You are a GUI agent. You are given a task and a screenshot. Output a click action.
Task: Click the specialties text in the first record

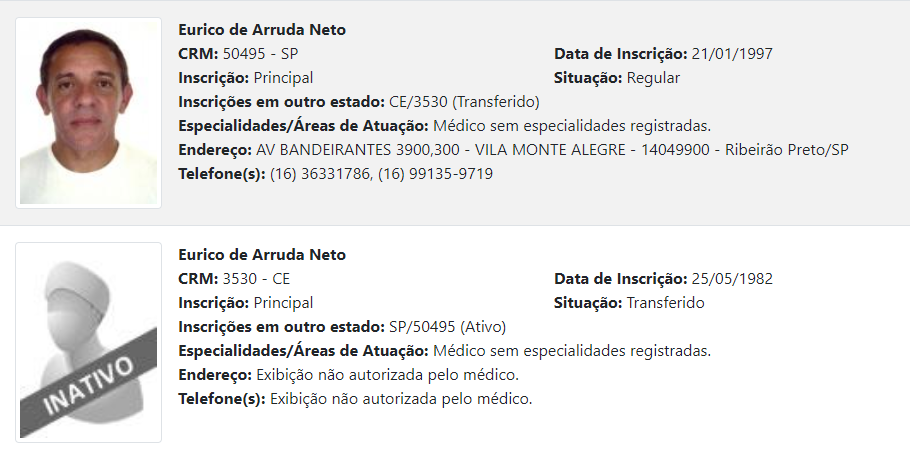pyautogui.click(x=572, y=126)
